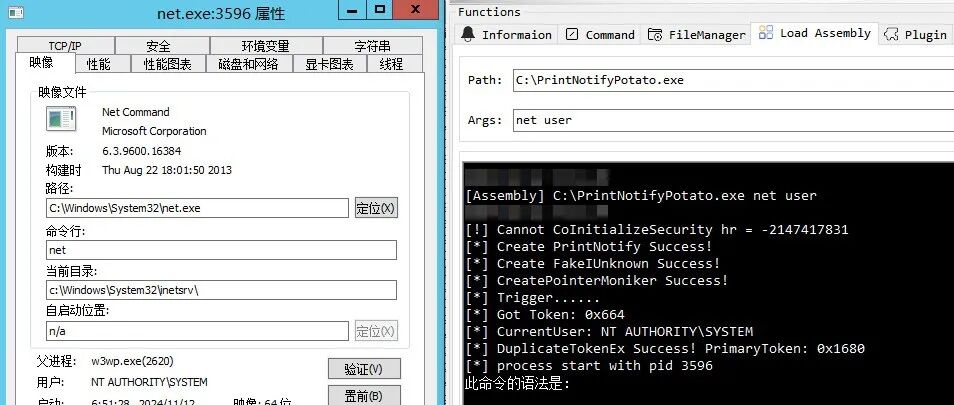Switch to the 环境变量 tab
This screenshot has height=405, width=954.
pos(266,46)
